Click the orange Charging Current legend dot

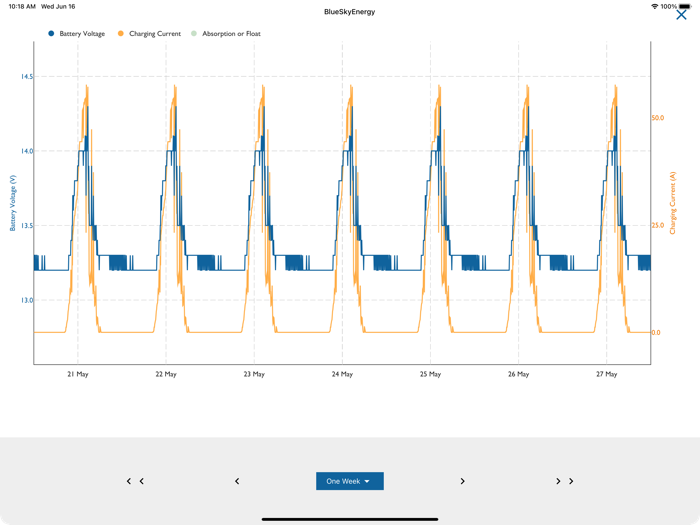(x=121, y=34)
